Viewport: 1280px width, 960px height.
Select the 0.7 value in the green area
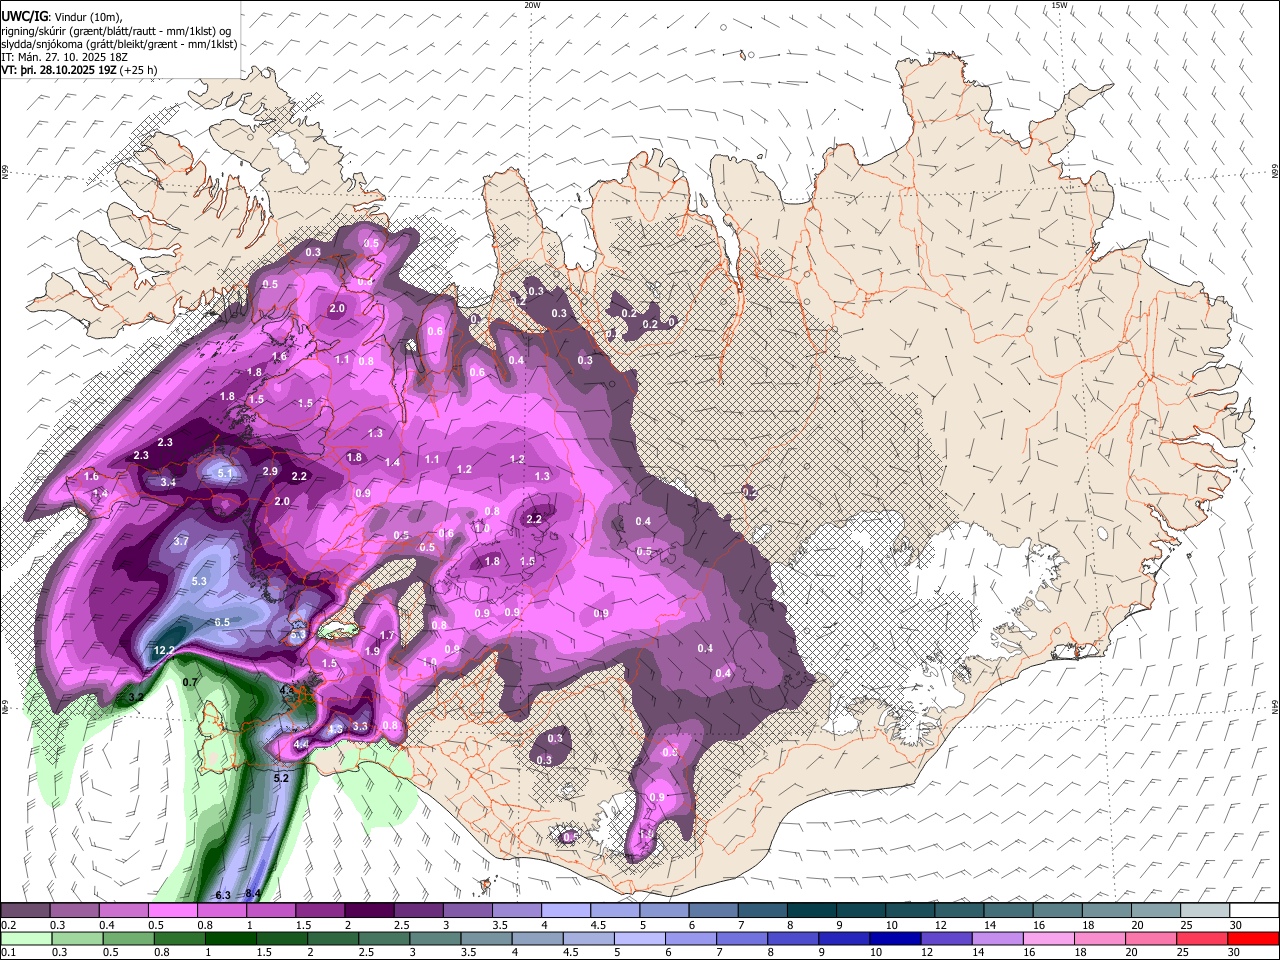(191, 682)
